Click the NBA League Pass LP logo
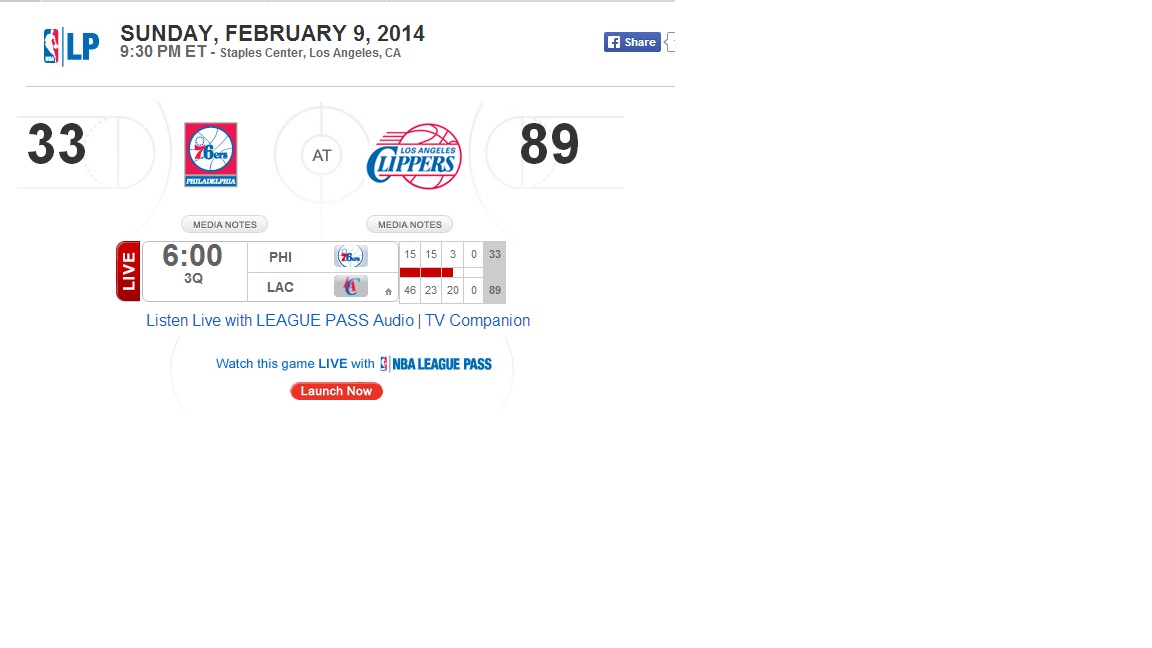The image size is (1152, 648). (71, 46)
